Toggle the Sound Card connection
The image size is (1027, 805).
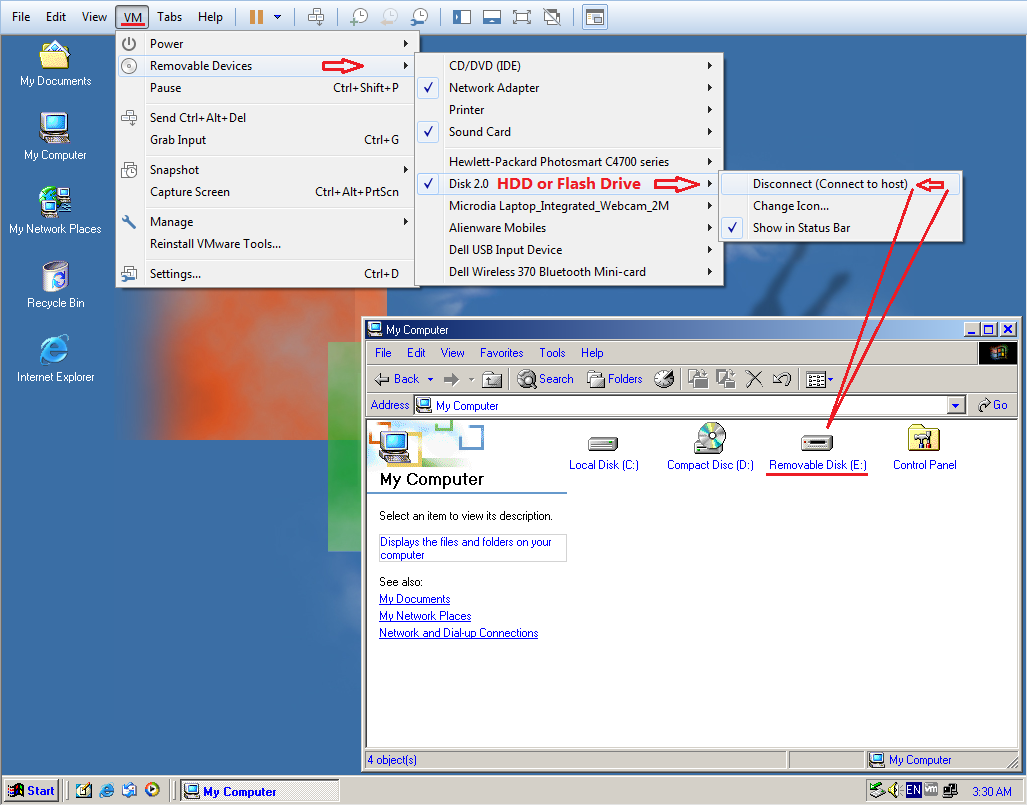(480, 132)
